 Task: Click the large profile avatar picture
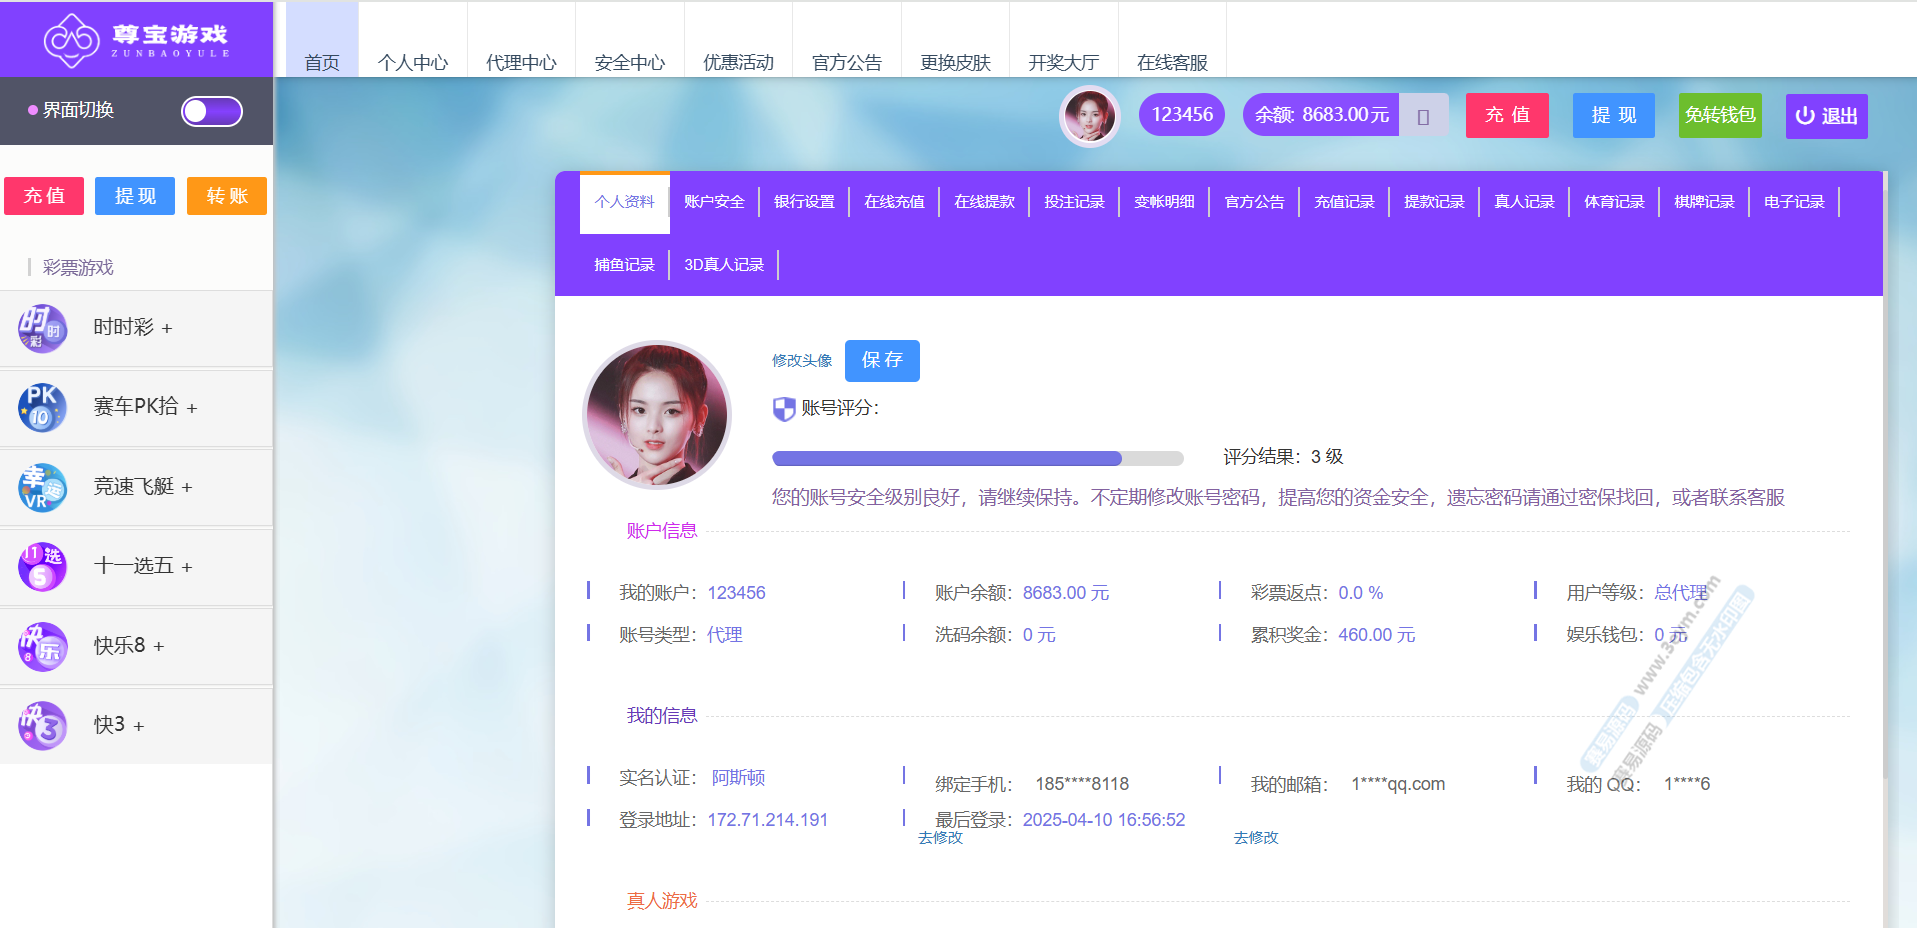point(657,415)
